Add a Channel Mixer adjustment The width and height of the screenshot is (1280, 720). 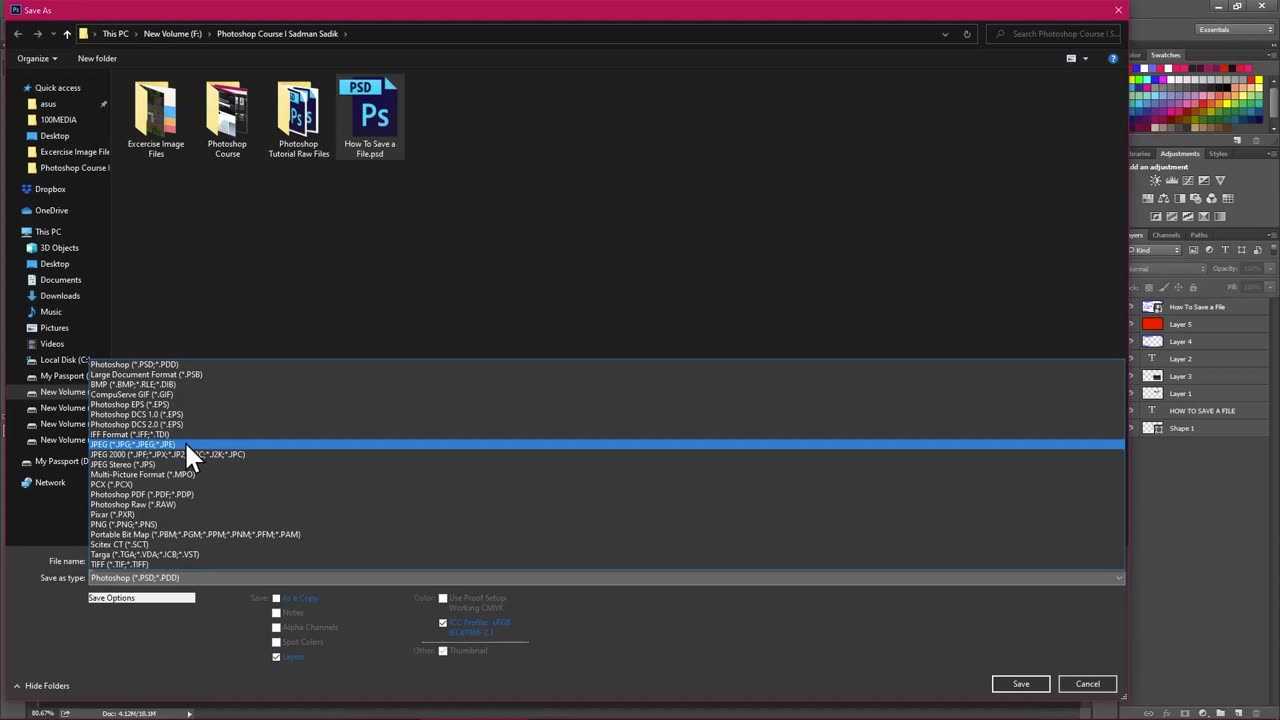[x=1212, y=199]
